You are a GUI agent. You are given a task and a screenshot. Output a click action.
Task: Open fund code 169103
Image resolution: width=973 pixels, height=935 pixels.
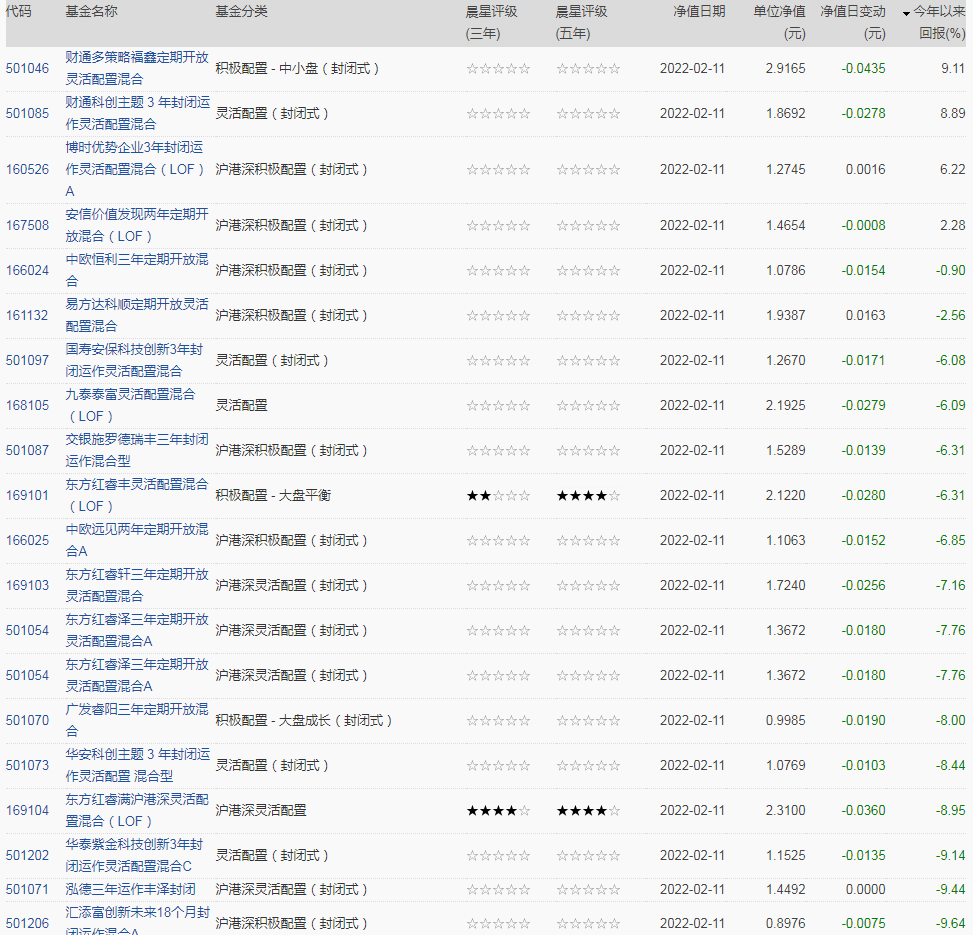click(27, 585)
